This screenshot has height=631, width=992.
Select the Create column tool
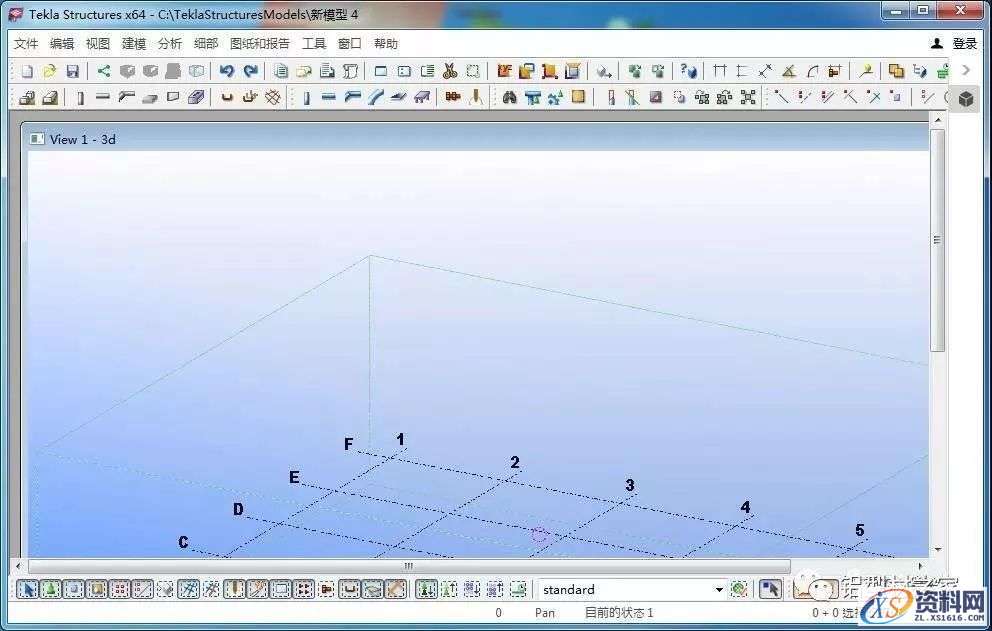pos(81,97)
